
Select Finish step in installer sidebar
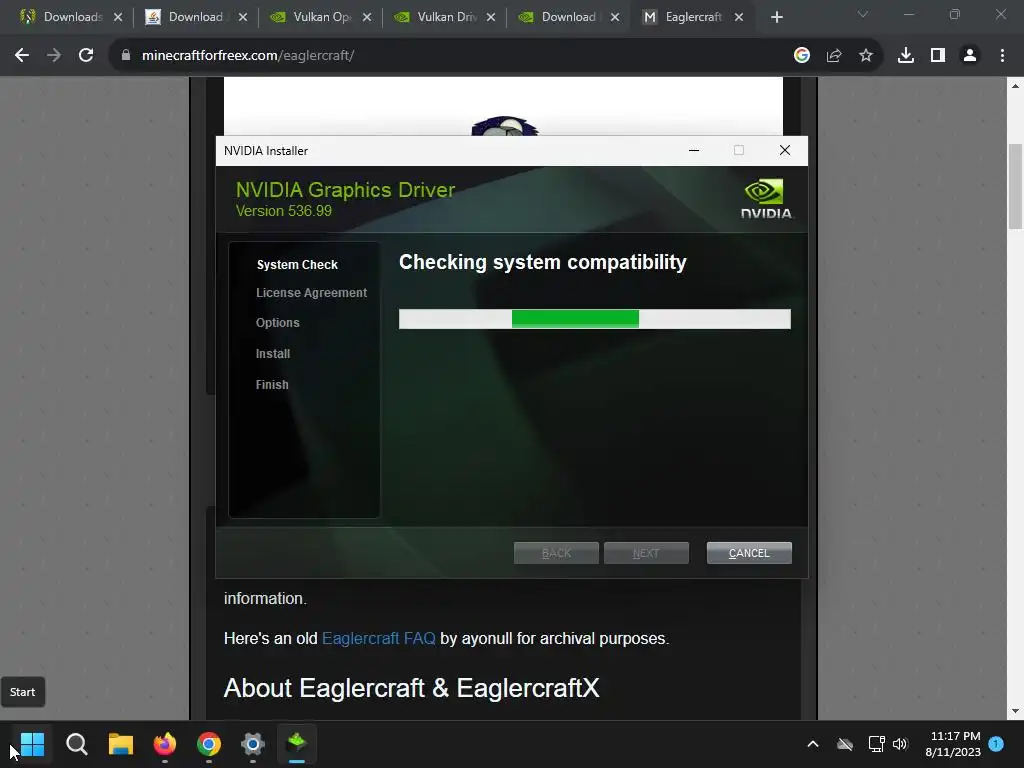click(x=272, y=385)
